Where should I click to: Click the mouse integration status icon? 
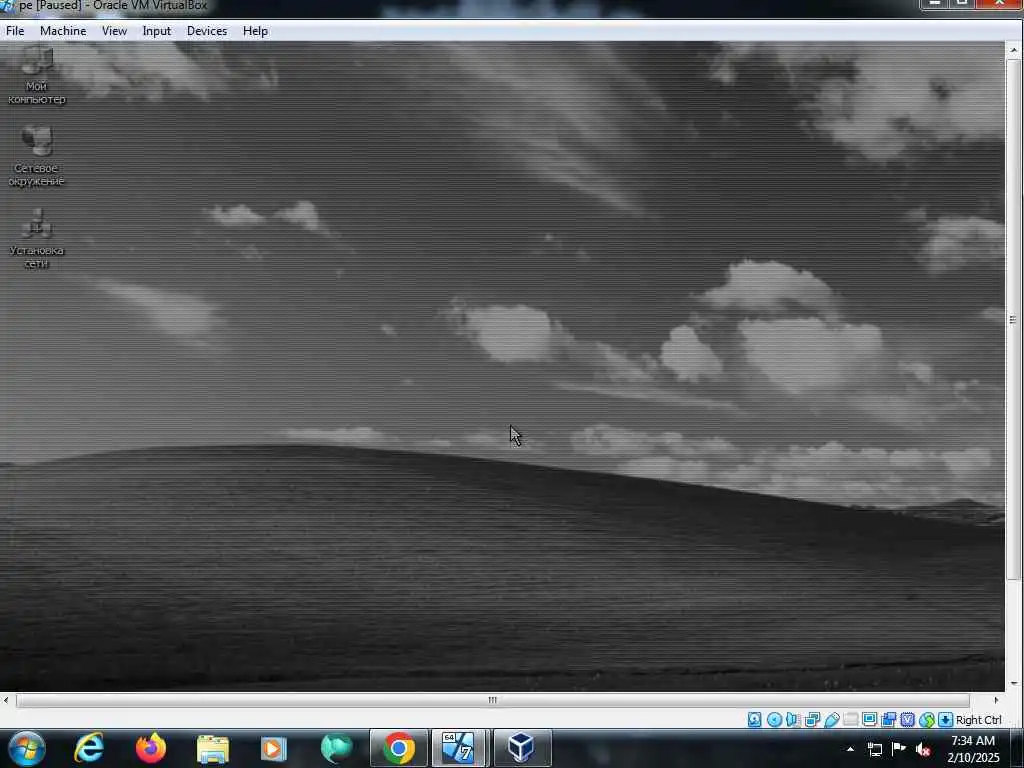click(927, 720)
